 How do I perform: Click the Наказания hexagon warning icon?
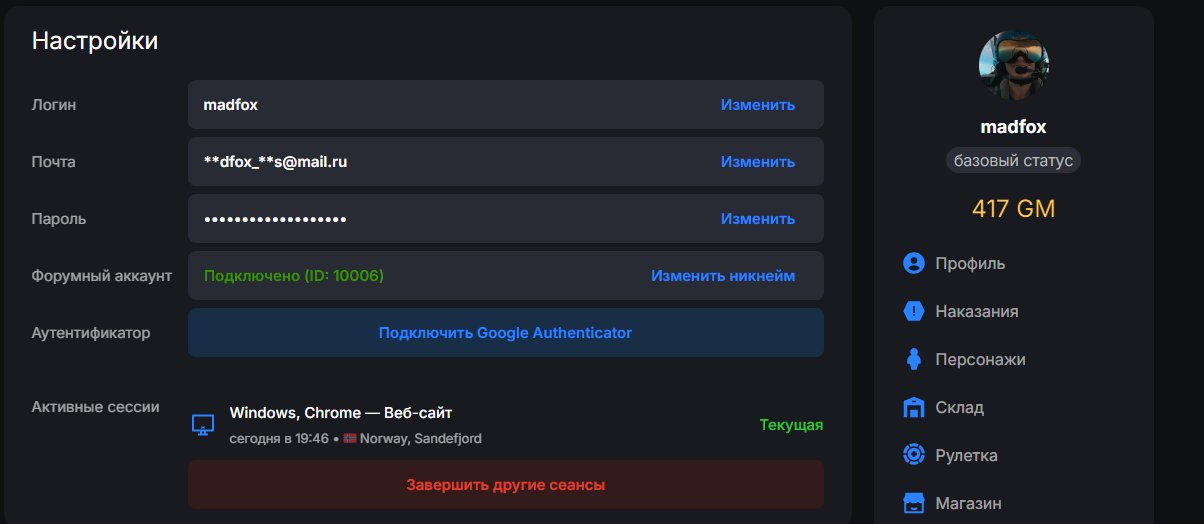click(x=913, y=311)
